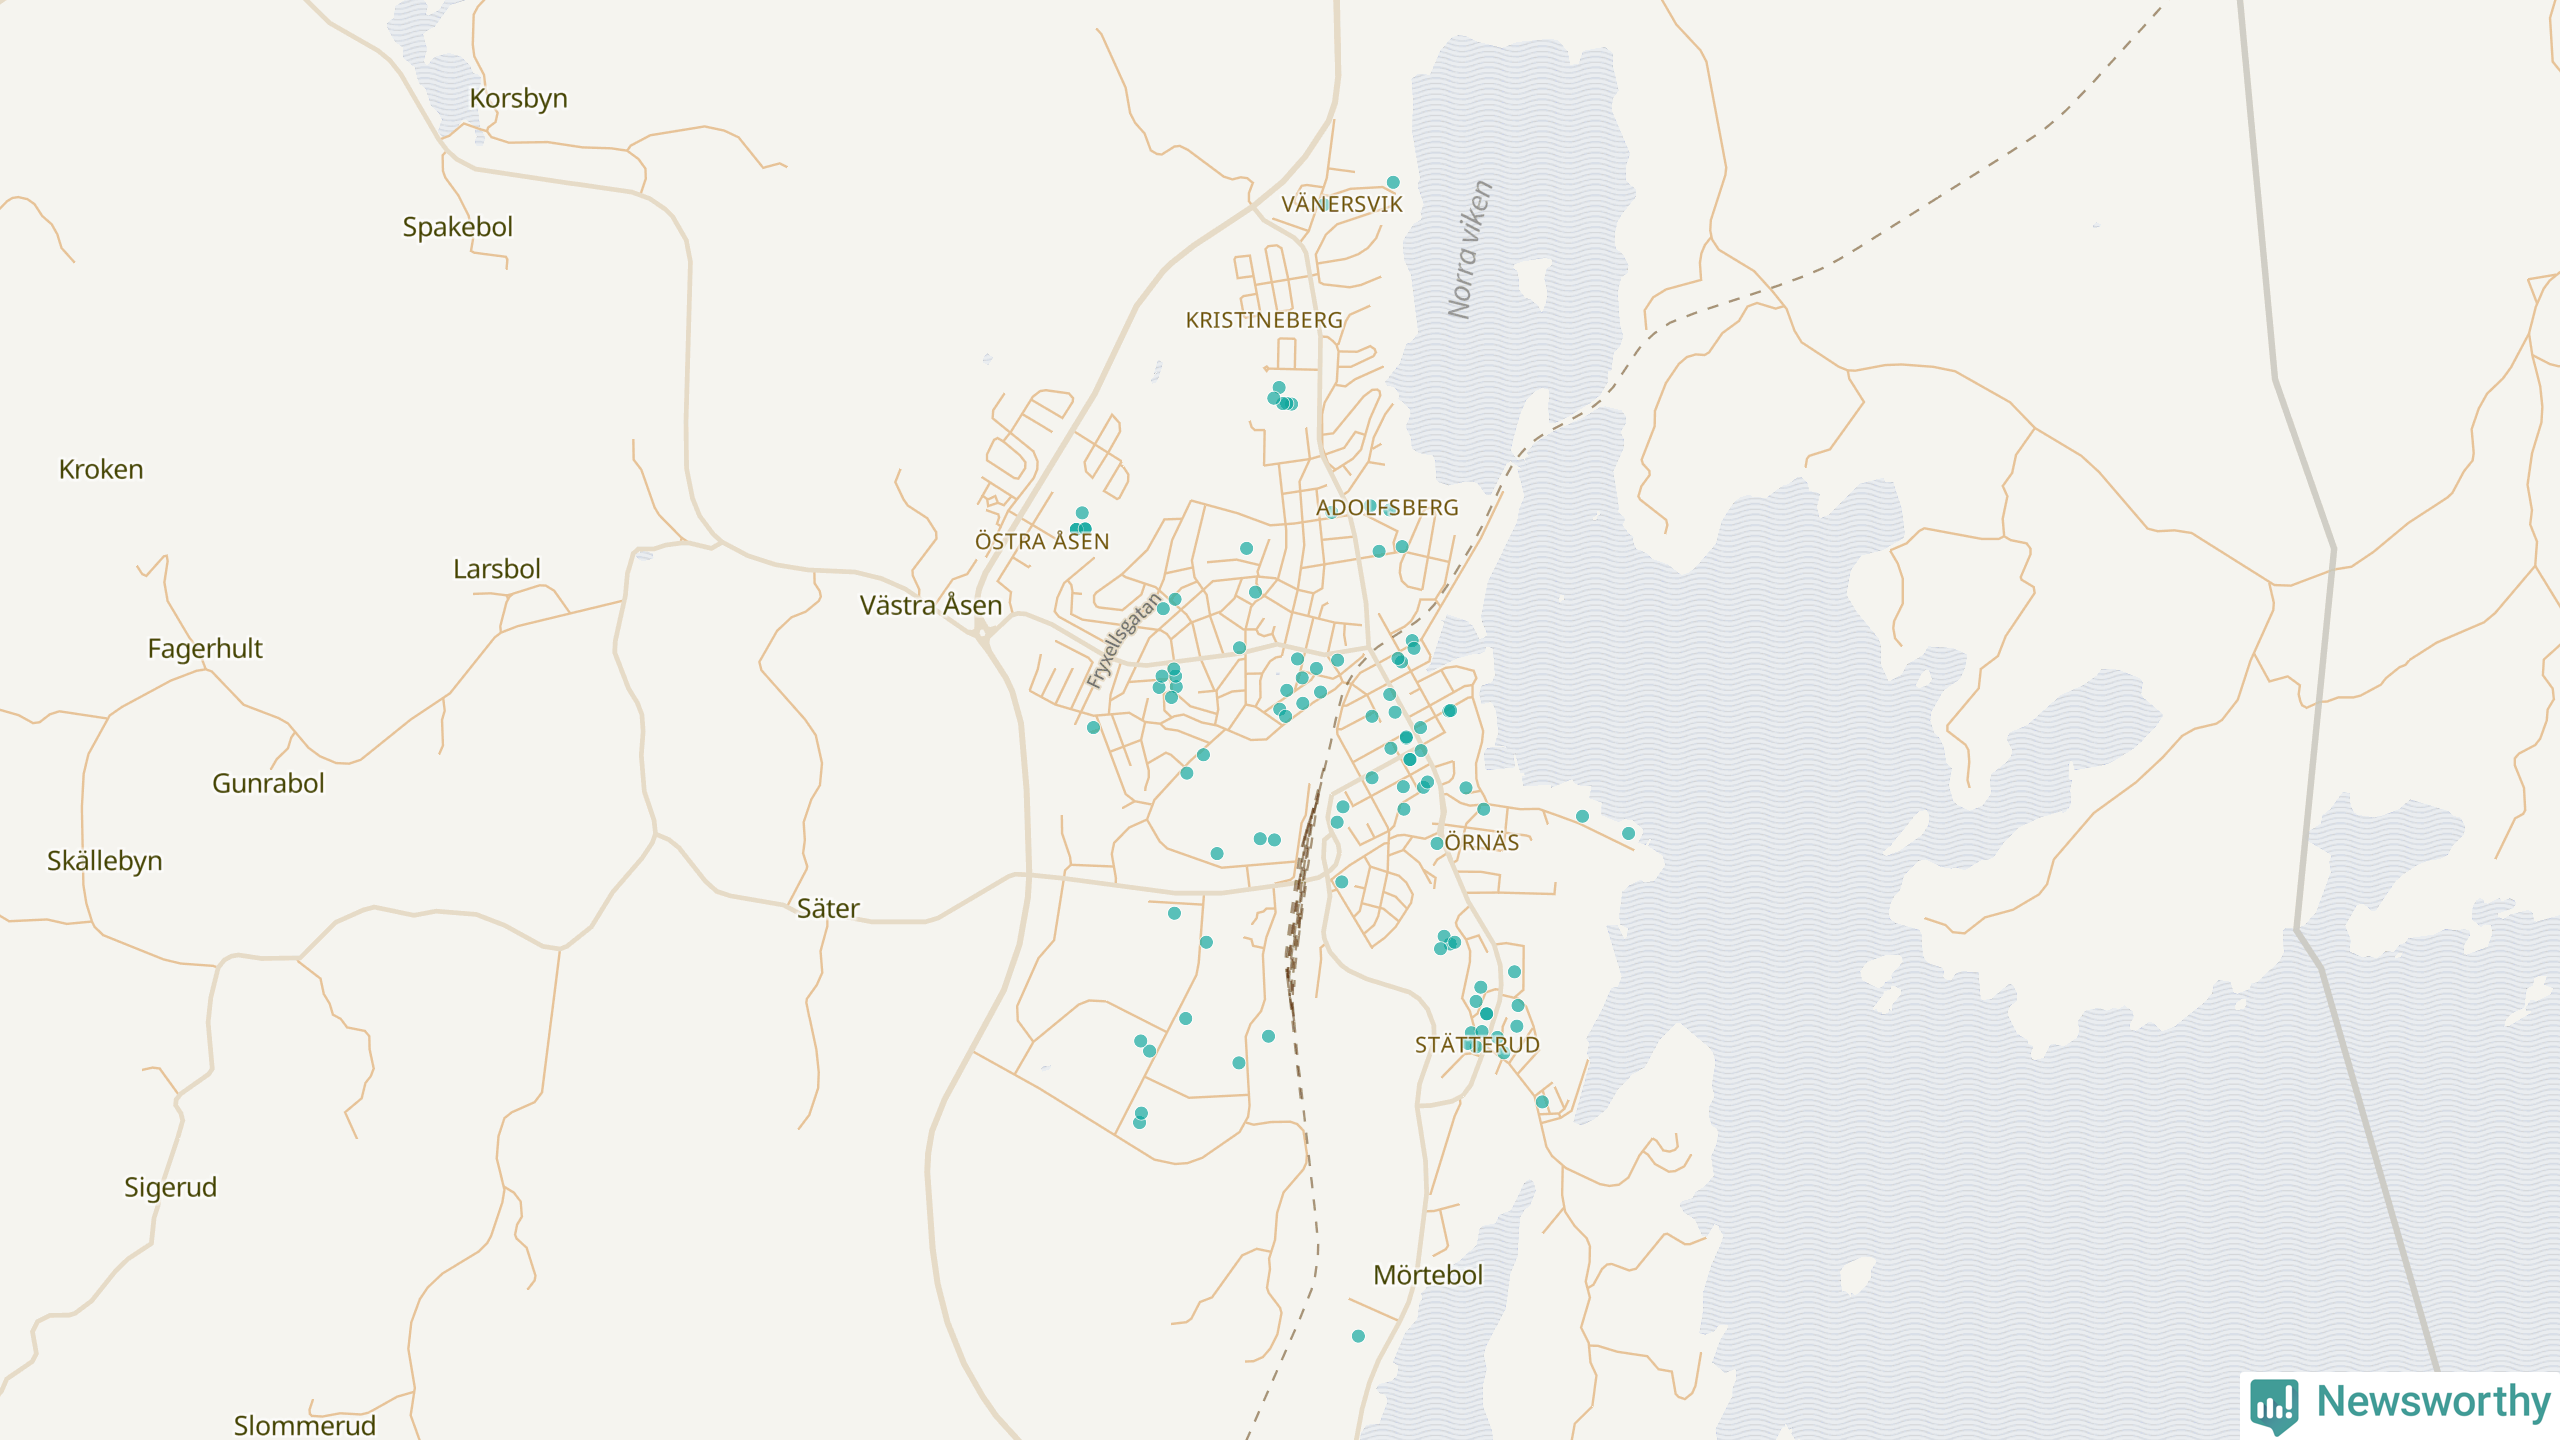Click the Newsworthy brand text
Viewport: 2560px width, 1440px height.
2433,1402
